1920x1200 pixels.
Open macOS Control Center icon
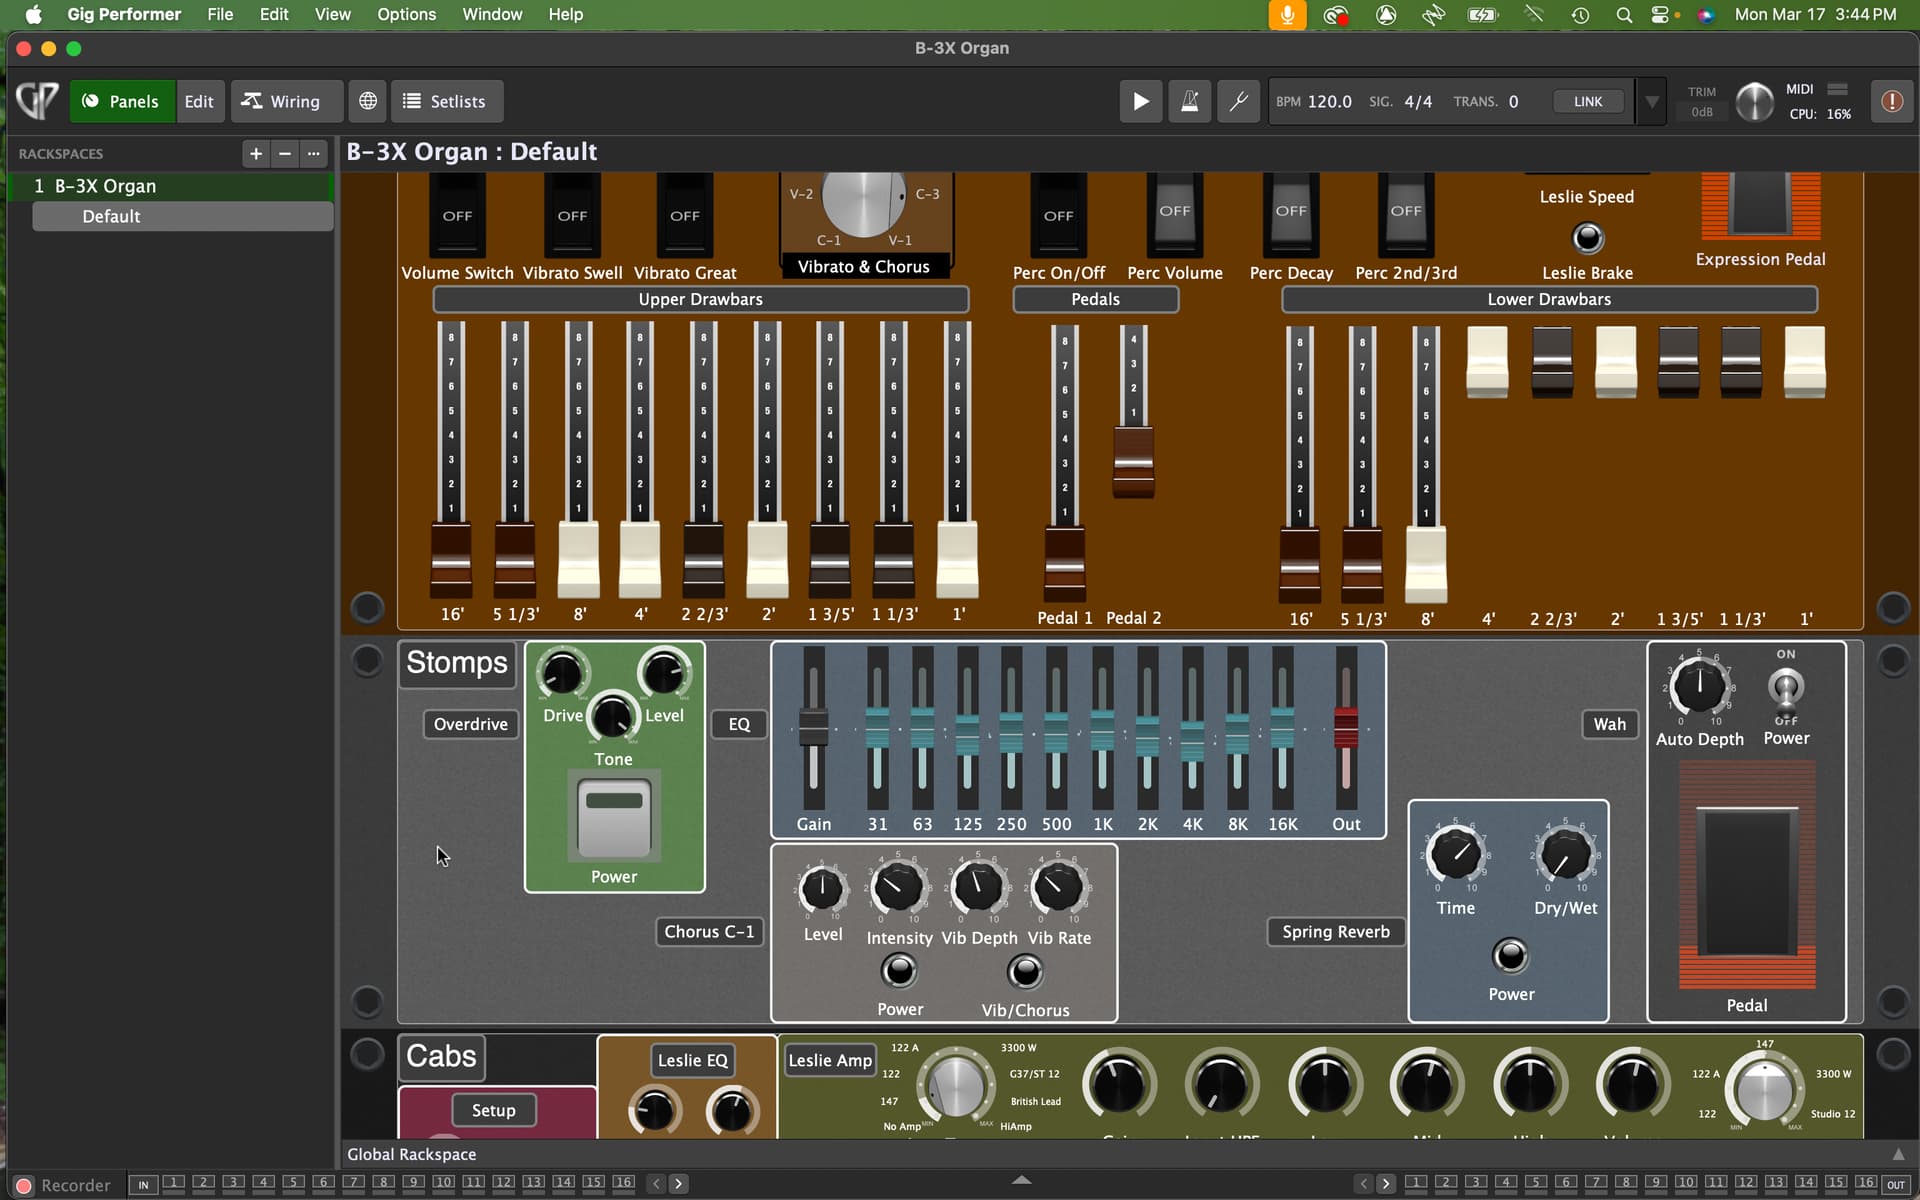(1660, 15)
